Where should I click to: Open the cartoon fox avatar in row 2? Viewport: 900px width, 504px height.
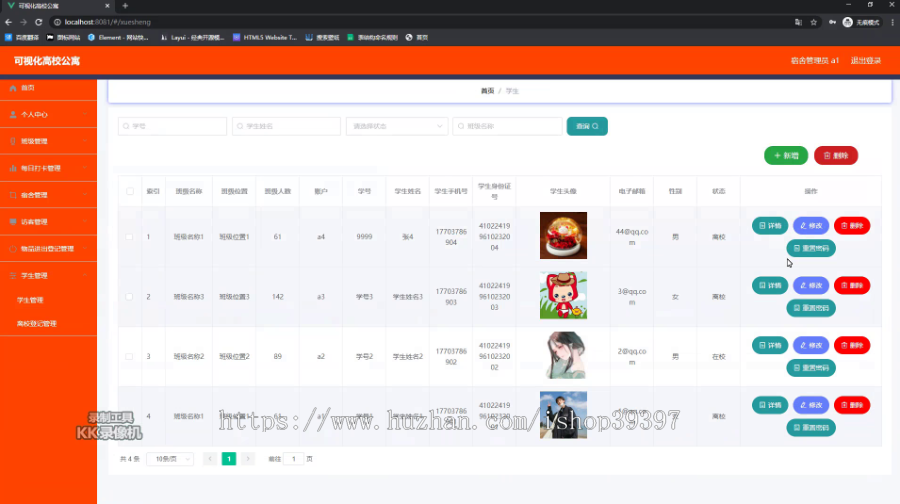(x=563, y=295)
